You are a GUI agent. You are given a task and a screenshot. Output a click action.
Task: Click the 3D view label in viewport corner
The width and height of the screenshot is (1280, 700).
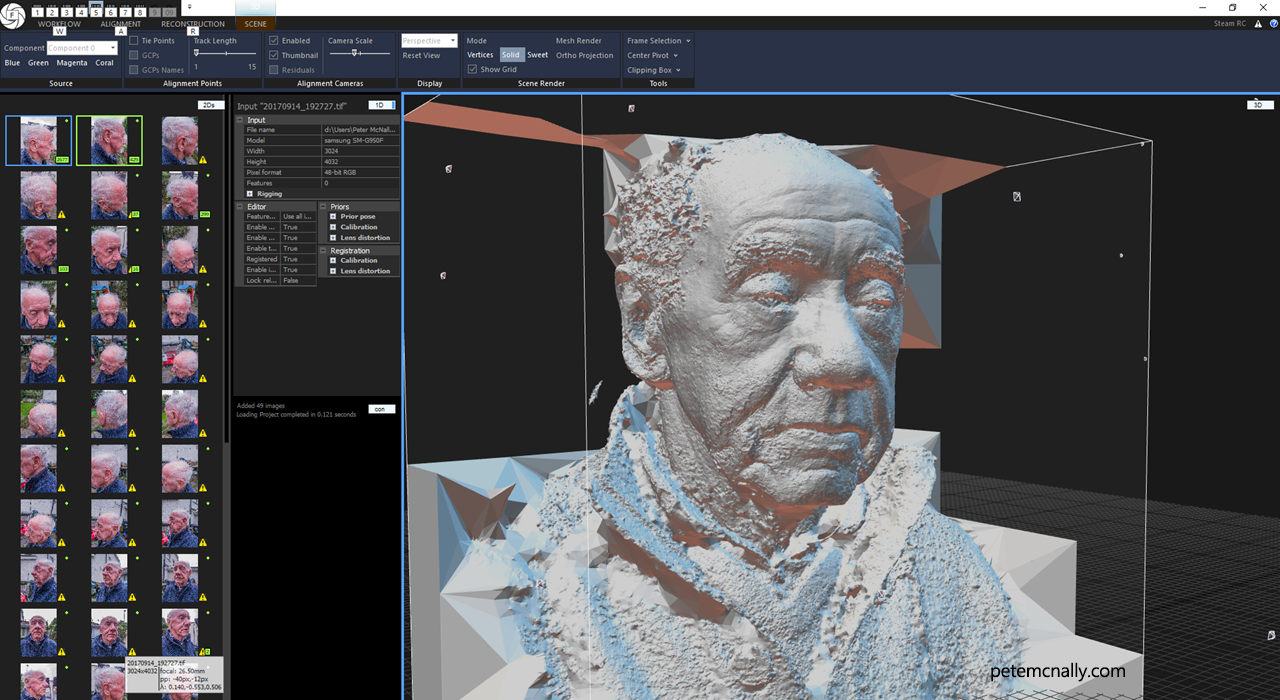tap(1258, 104)
